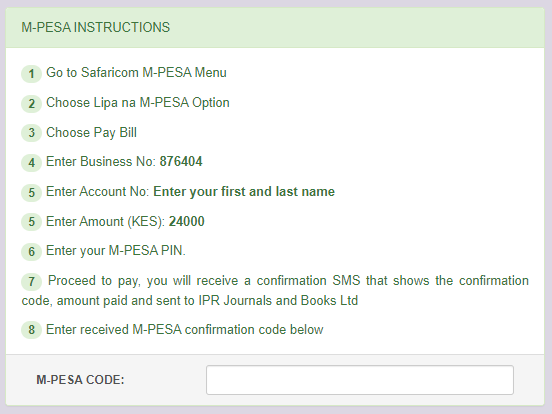
Task: Click the M-PESA CODE label
Action: [80, 380]
